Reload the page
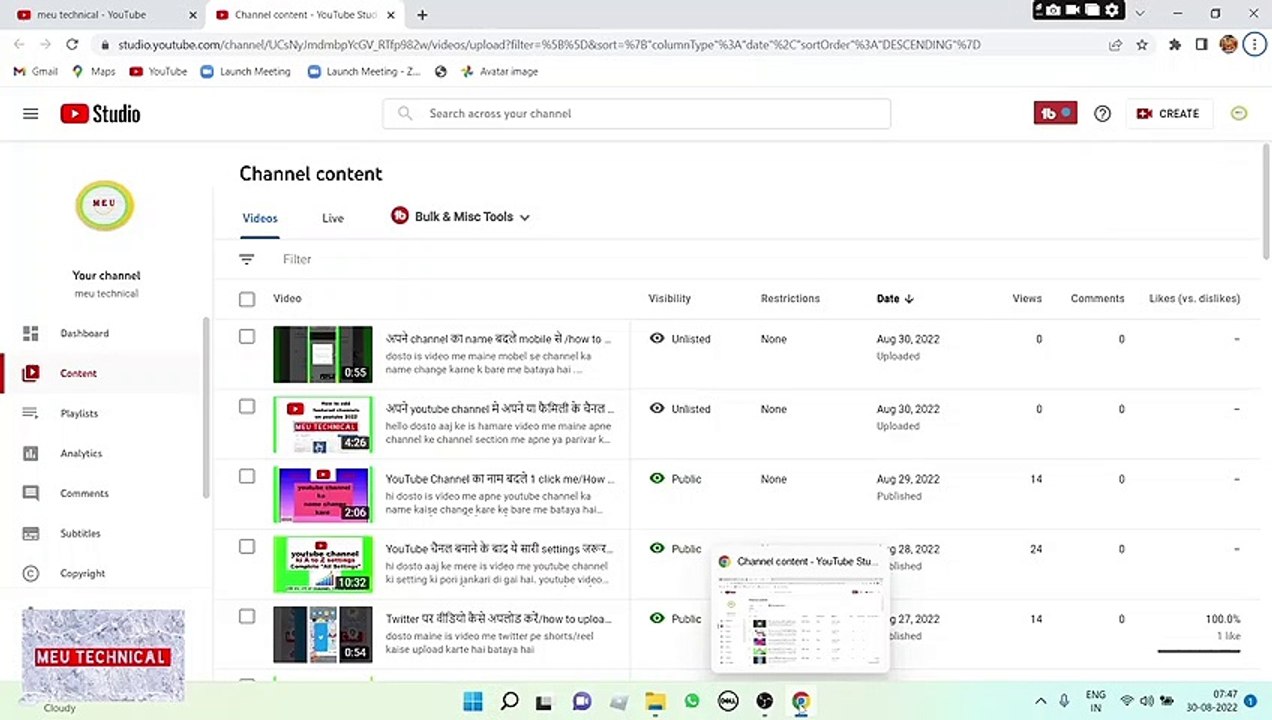 click(x=72, y=45)
